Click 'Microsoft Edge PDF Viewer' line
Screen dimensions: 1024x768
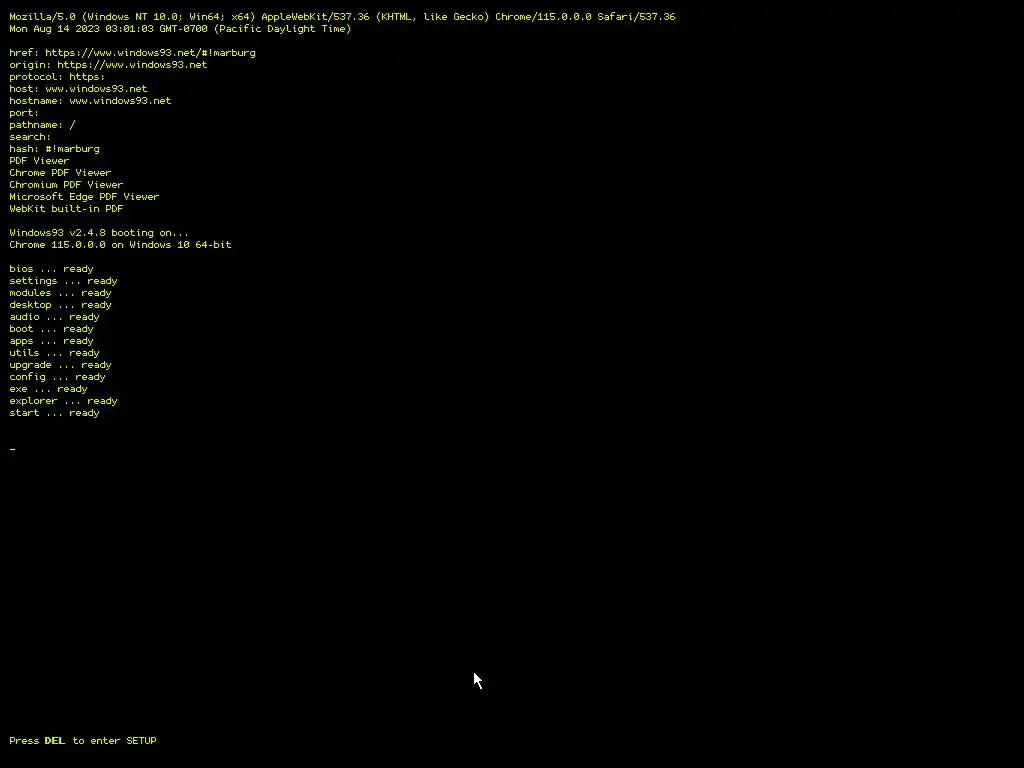[84, 197]
